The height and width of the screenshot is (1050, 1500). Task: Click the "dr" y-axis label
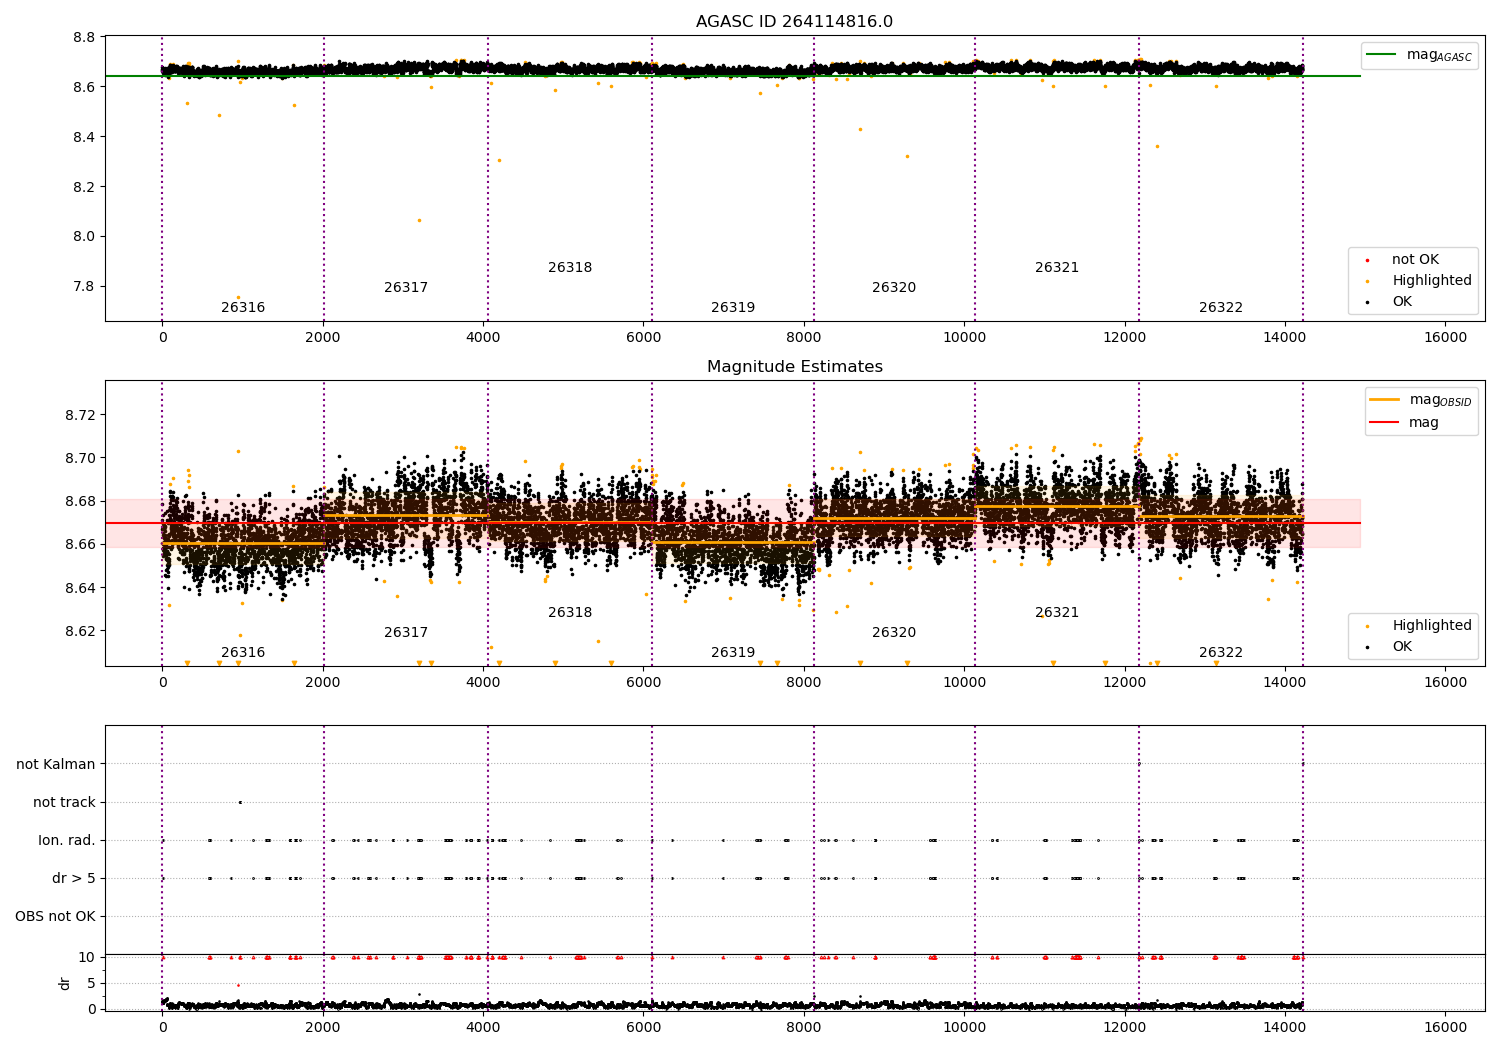point(65,984)
